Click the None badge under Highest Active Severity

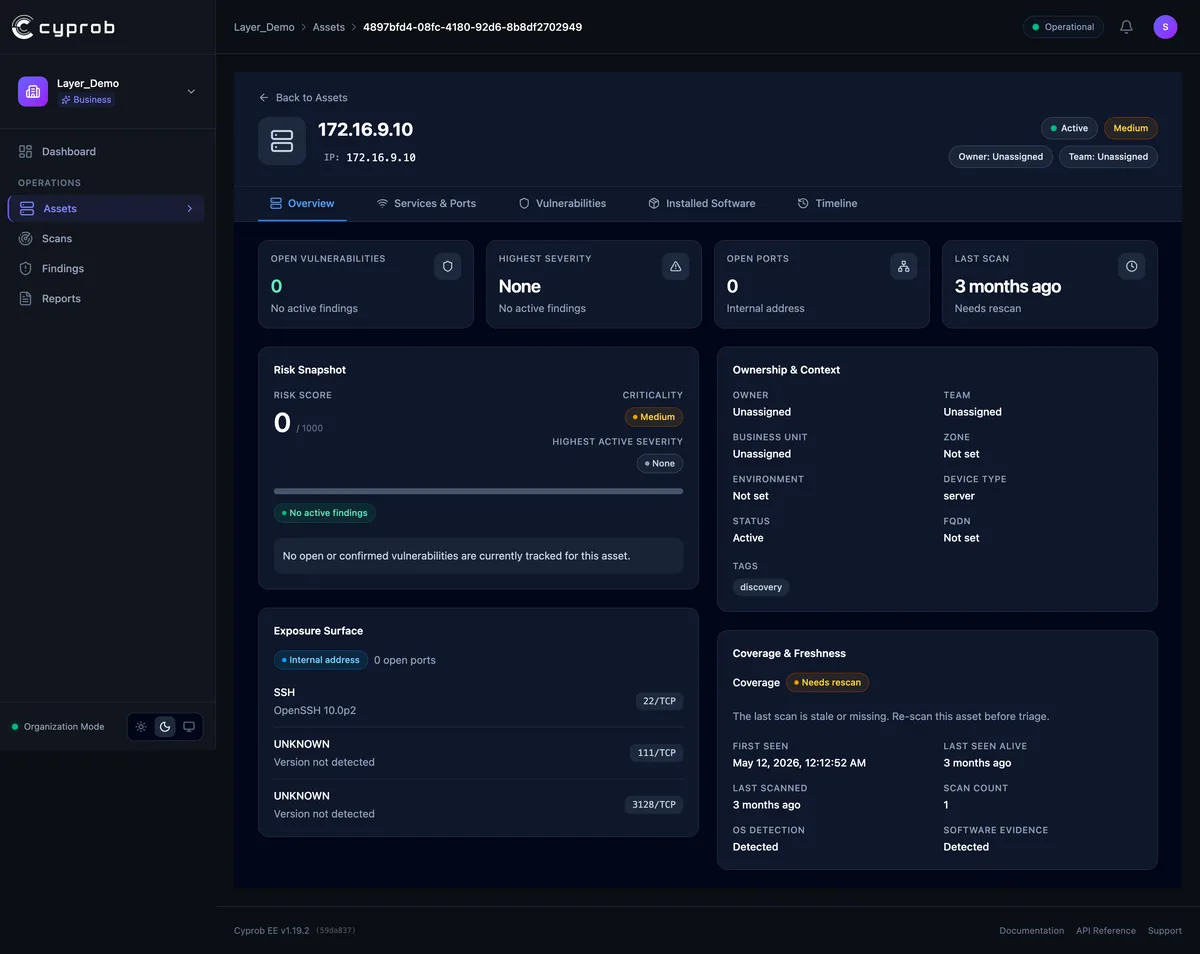[x=660, y=464]
